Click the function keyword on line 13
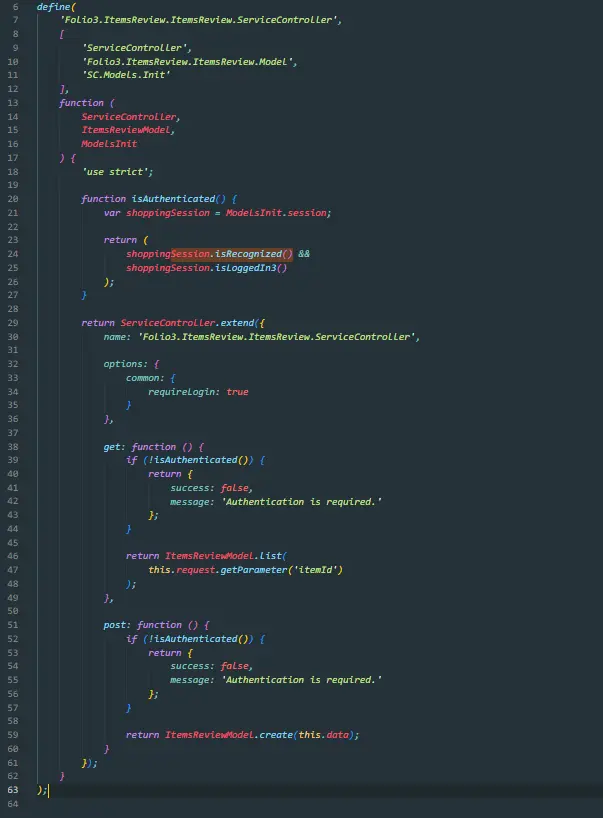603x818 pixels. click(81, 103)
